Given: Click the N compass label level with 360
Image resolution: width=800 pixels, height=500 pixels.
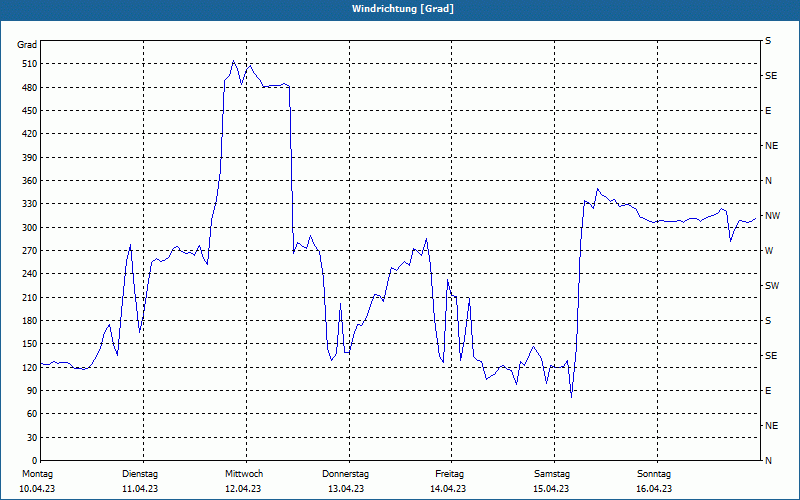Looking at the screenshot, I should pos(768,181).
